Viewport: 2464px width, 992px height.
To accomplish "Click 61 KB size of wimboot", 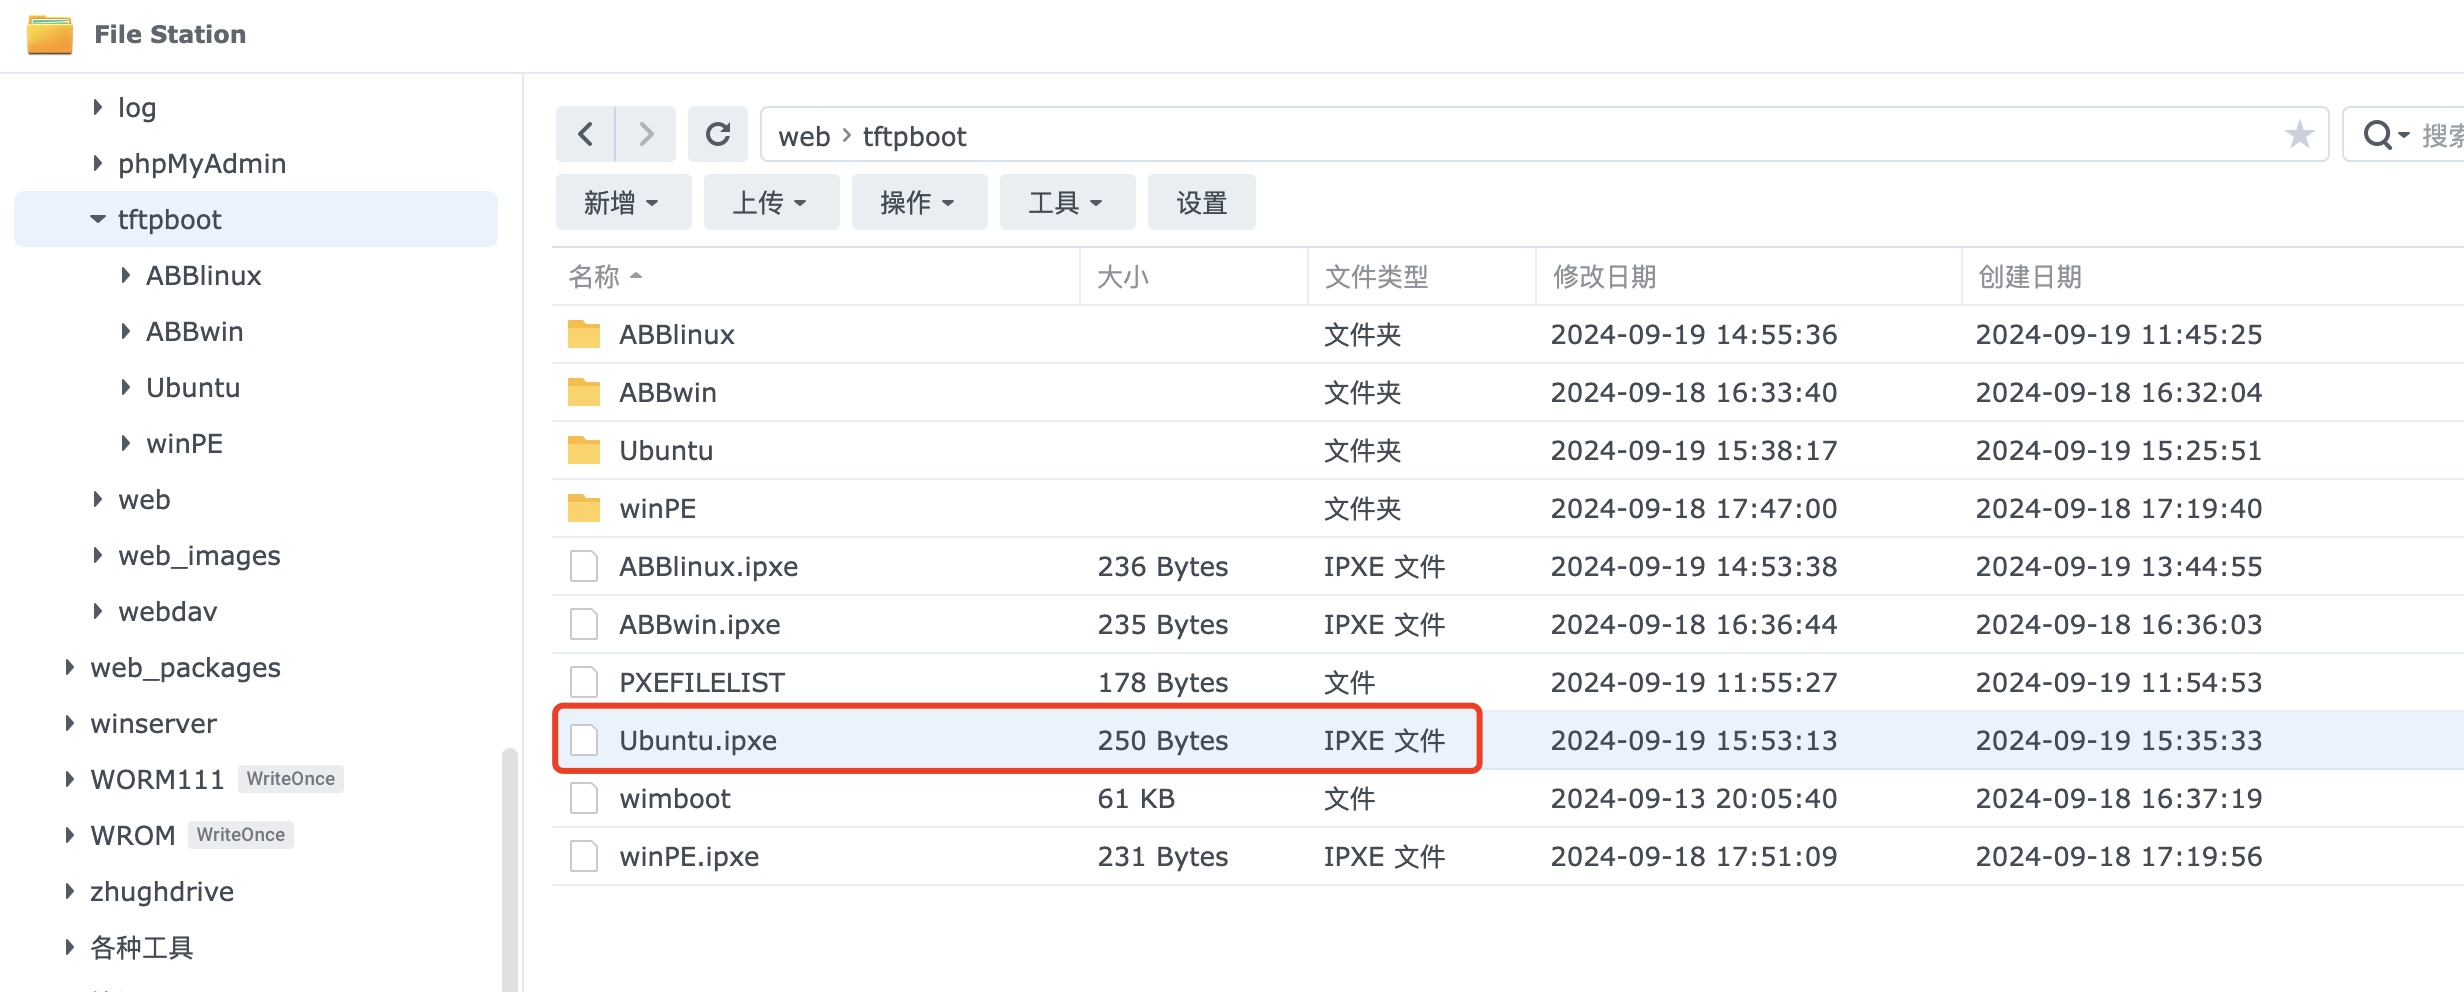I will pos(1136,798).
